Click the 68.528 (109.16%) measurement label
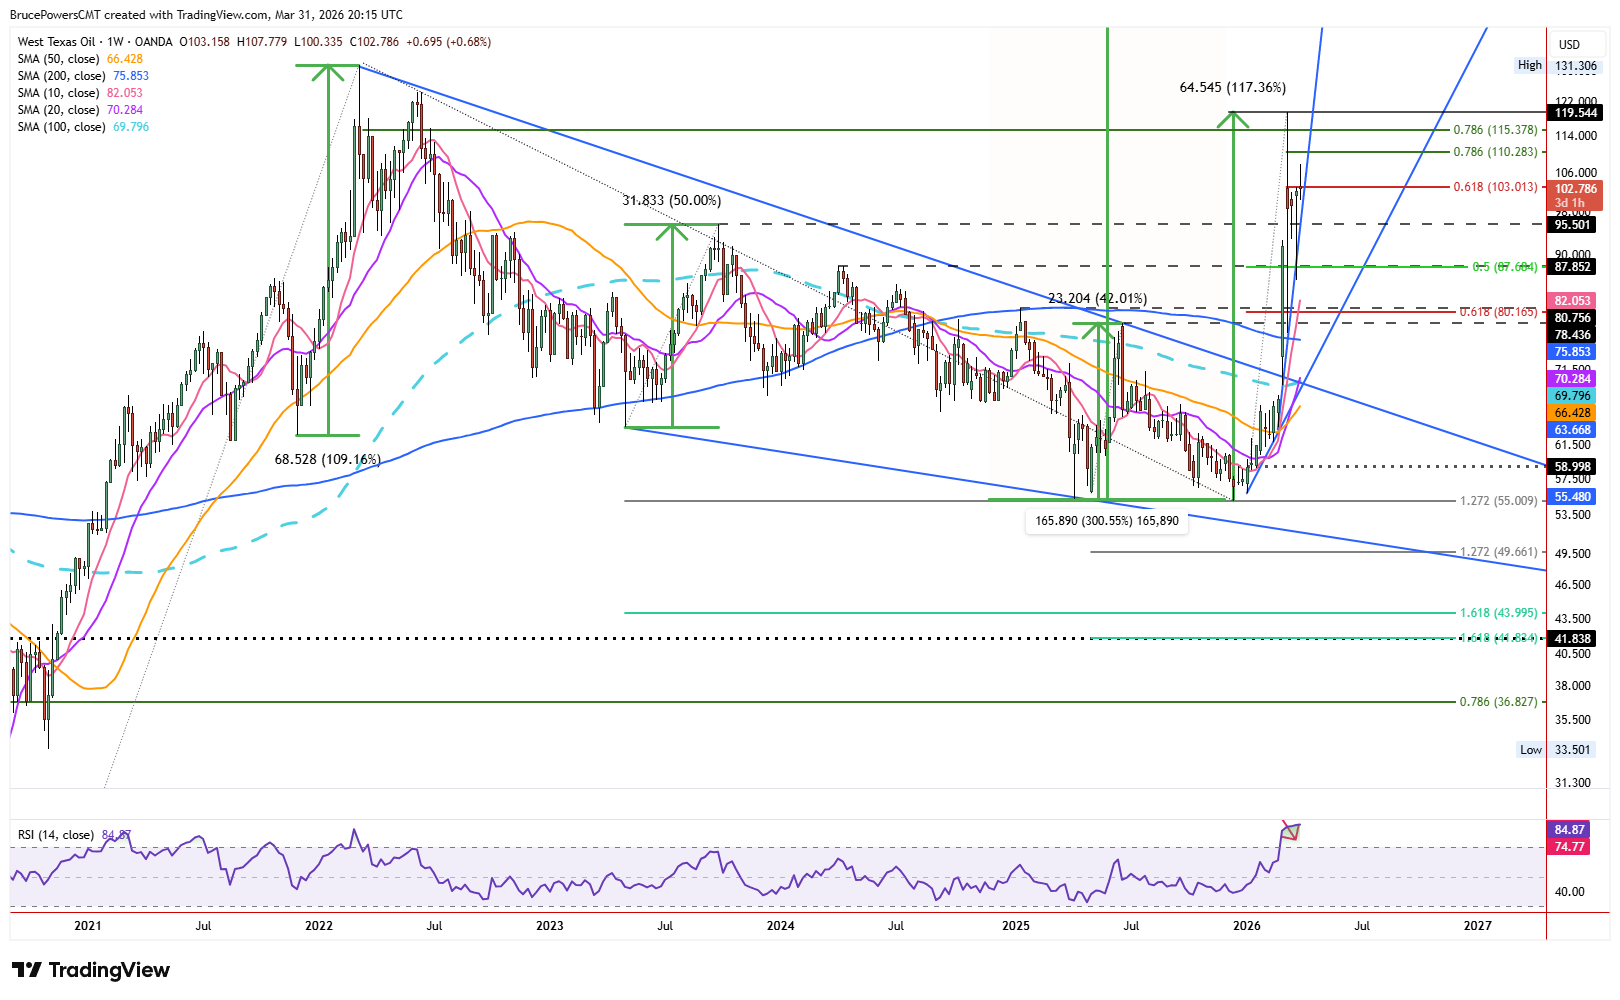 [x=327, y=460]
